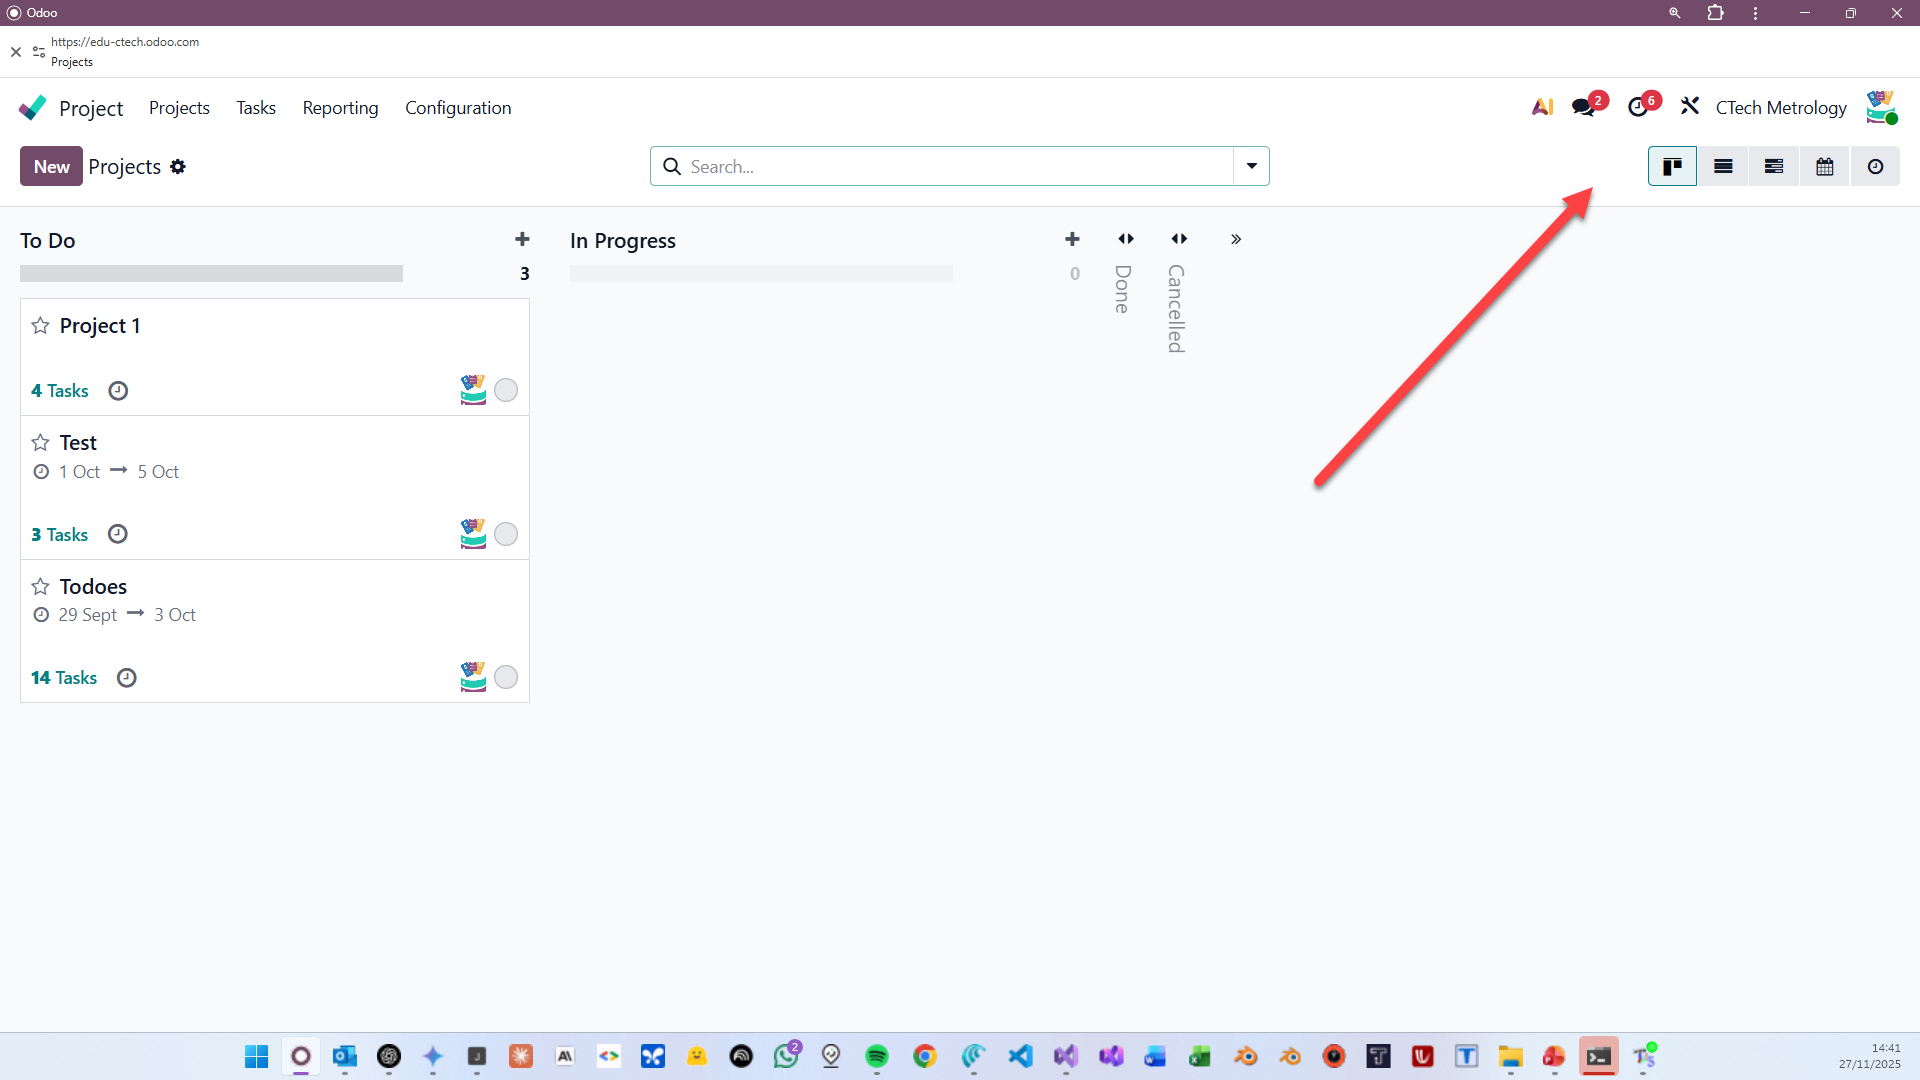Open activities clock icon in navbar
This screenshot has width=1920, height=1080.
click(x=1638, y=107)
